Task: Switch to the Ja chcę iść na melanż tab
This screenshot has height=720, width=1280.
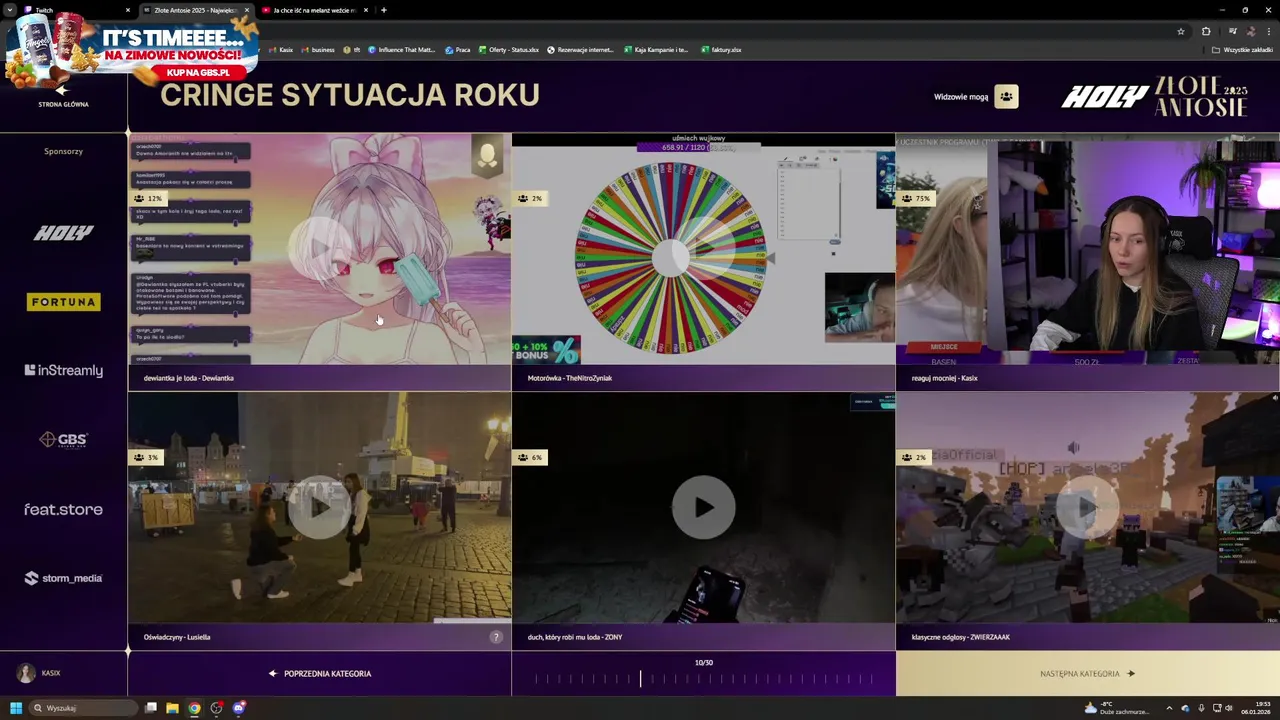Action: point(314,10)
